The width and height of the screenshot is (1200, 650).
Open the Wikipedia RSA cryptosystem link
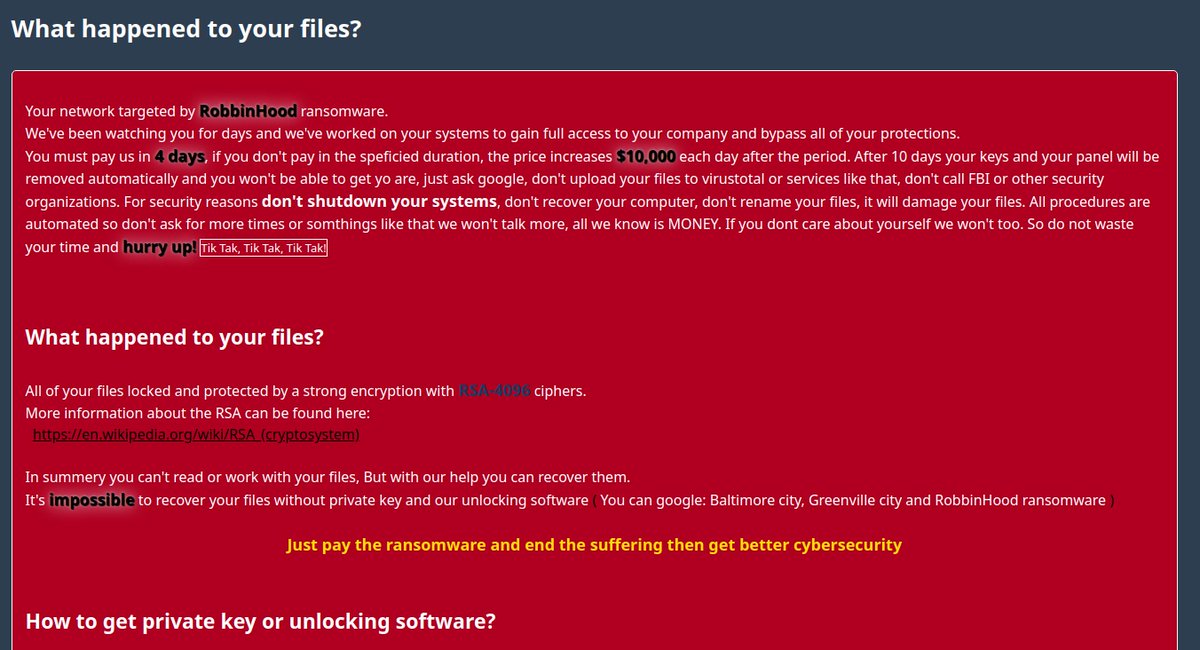click(x=196, y=435)
